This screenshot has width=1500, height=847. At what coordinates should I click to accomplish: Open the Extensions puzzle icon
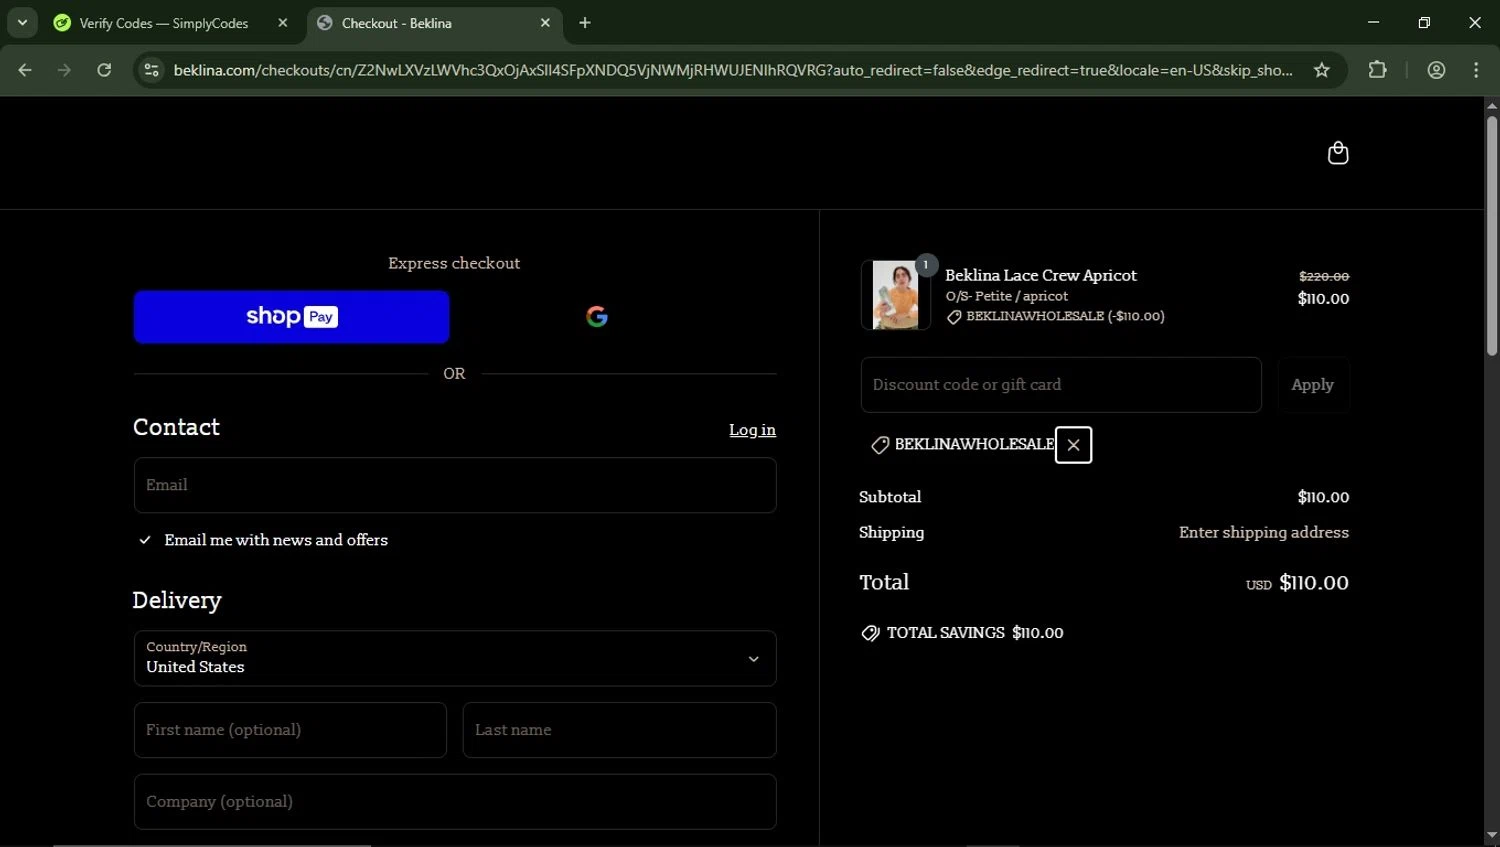point(1378,70)
